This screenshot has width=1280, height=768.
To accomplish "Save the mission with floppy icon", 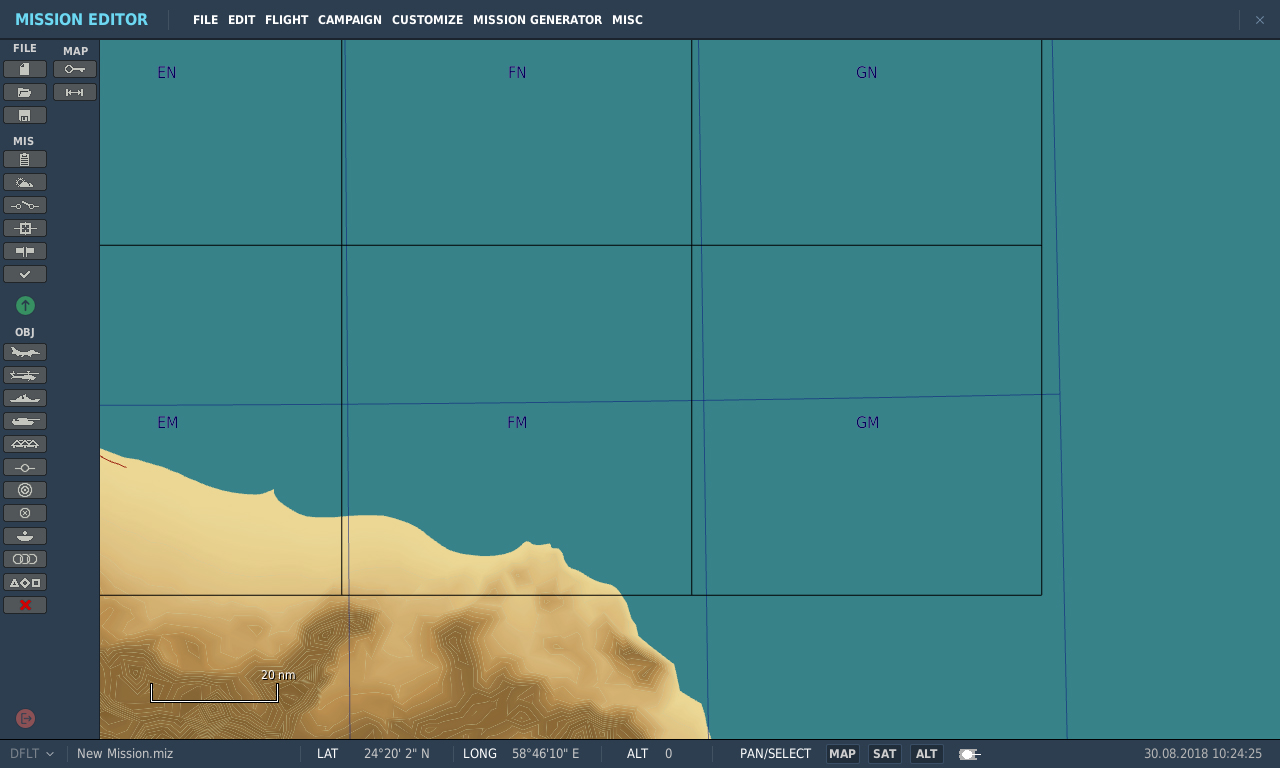I will tap(25, 115).
